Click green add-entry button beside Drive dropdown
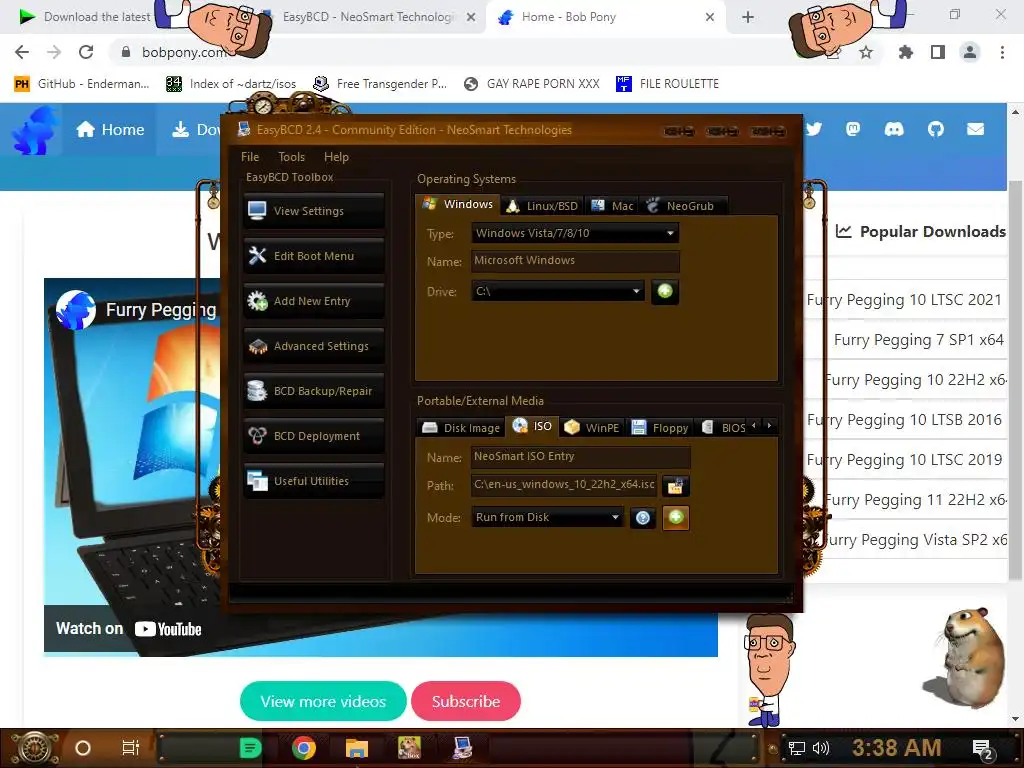The height and width of the screenshot is (768, 1024). 665,291
